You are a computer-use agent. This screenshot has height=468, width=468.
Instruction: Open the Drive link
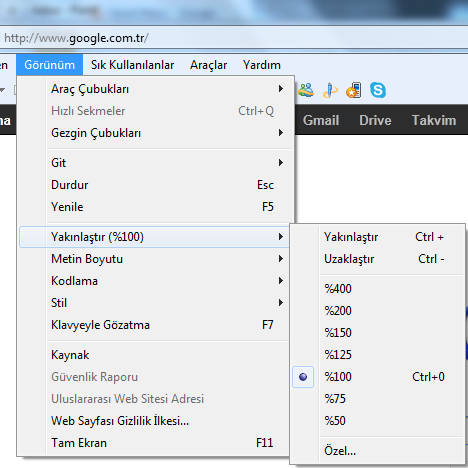click(x=375, y=120)
